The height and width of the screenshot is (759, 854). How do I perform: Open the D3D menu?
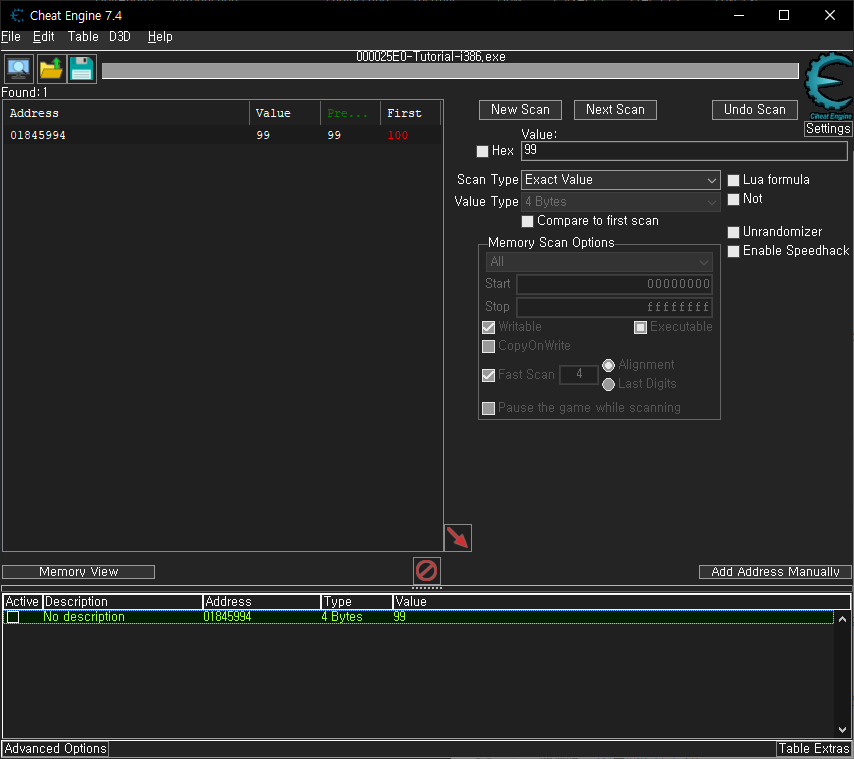120,36
